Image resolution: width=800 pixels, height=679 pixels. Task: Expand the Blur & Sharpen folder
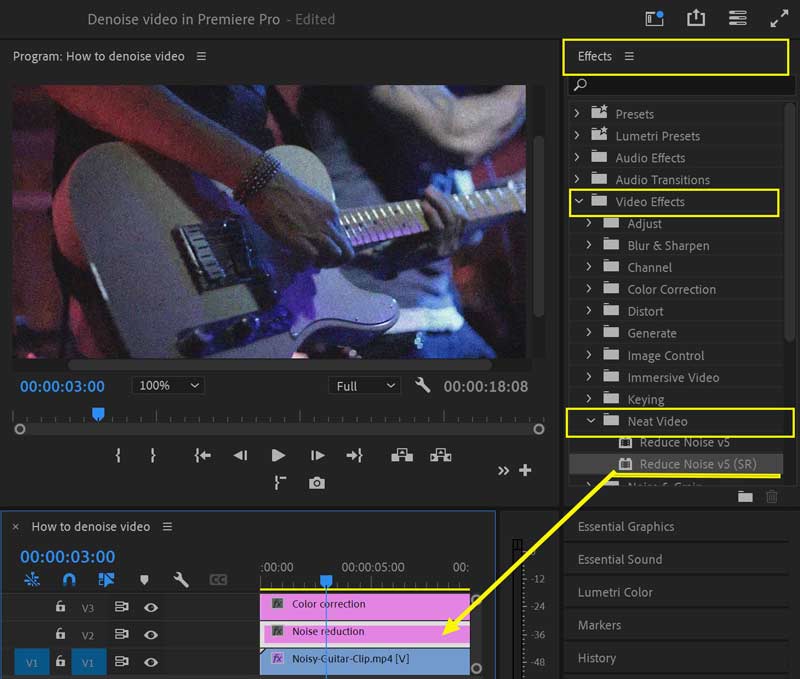coord(589,246)
